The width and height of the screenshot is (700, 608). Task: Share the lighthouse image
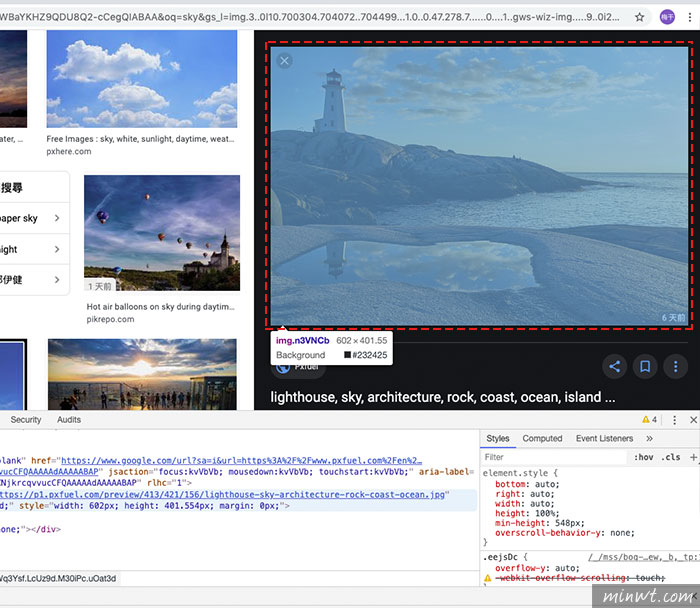(615, 366)
